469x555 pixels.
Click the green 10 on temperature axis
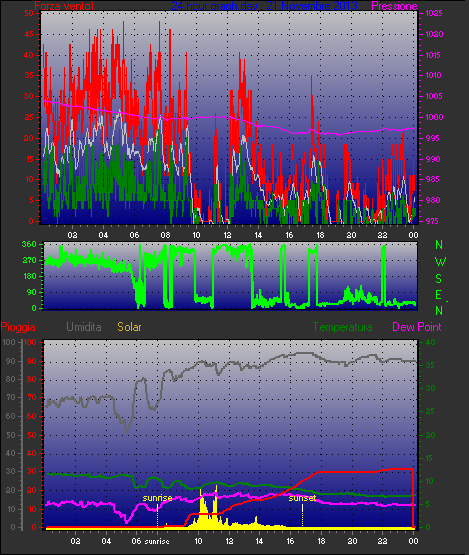tap(430, 481)
